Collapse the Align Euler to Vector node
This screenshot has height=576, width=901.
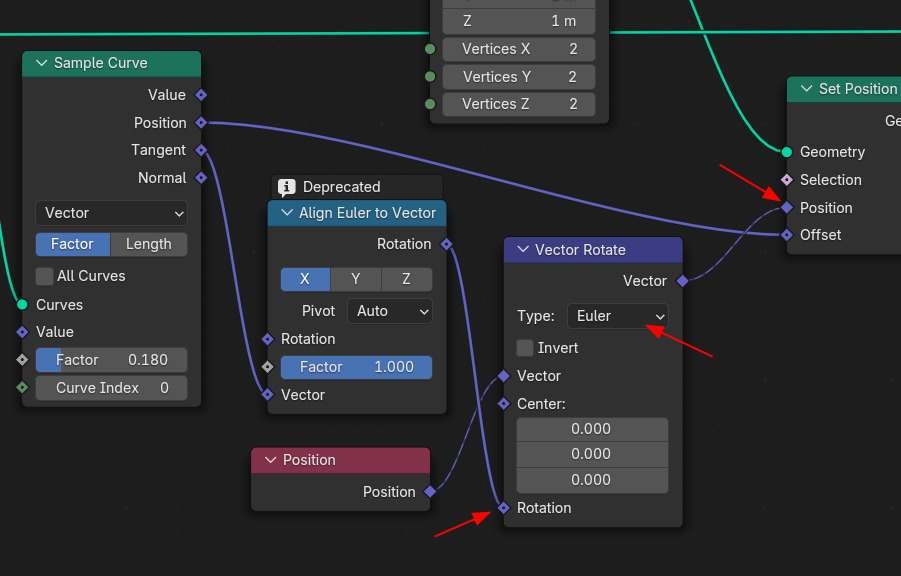(287, 213)
